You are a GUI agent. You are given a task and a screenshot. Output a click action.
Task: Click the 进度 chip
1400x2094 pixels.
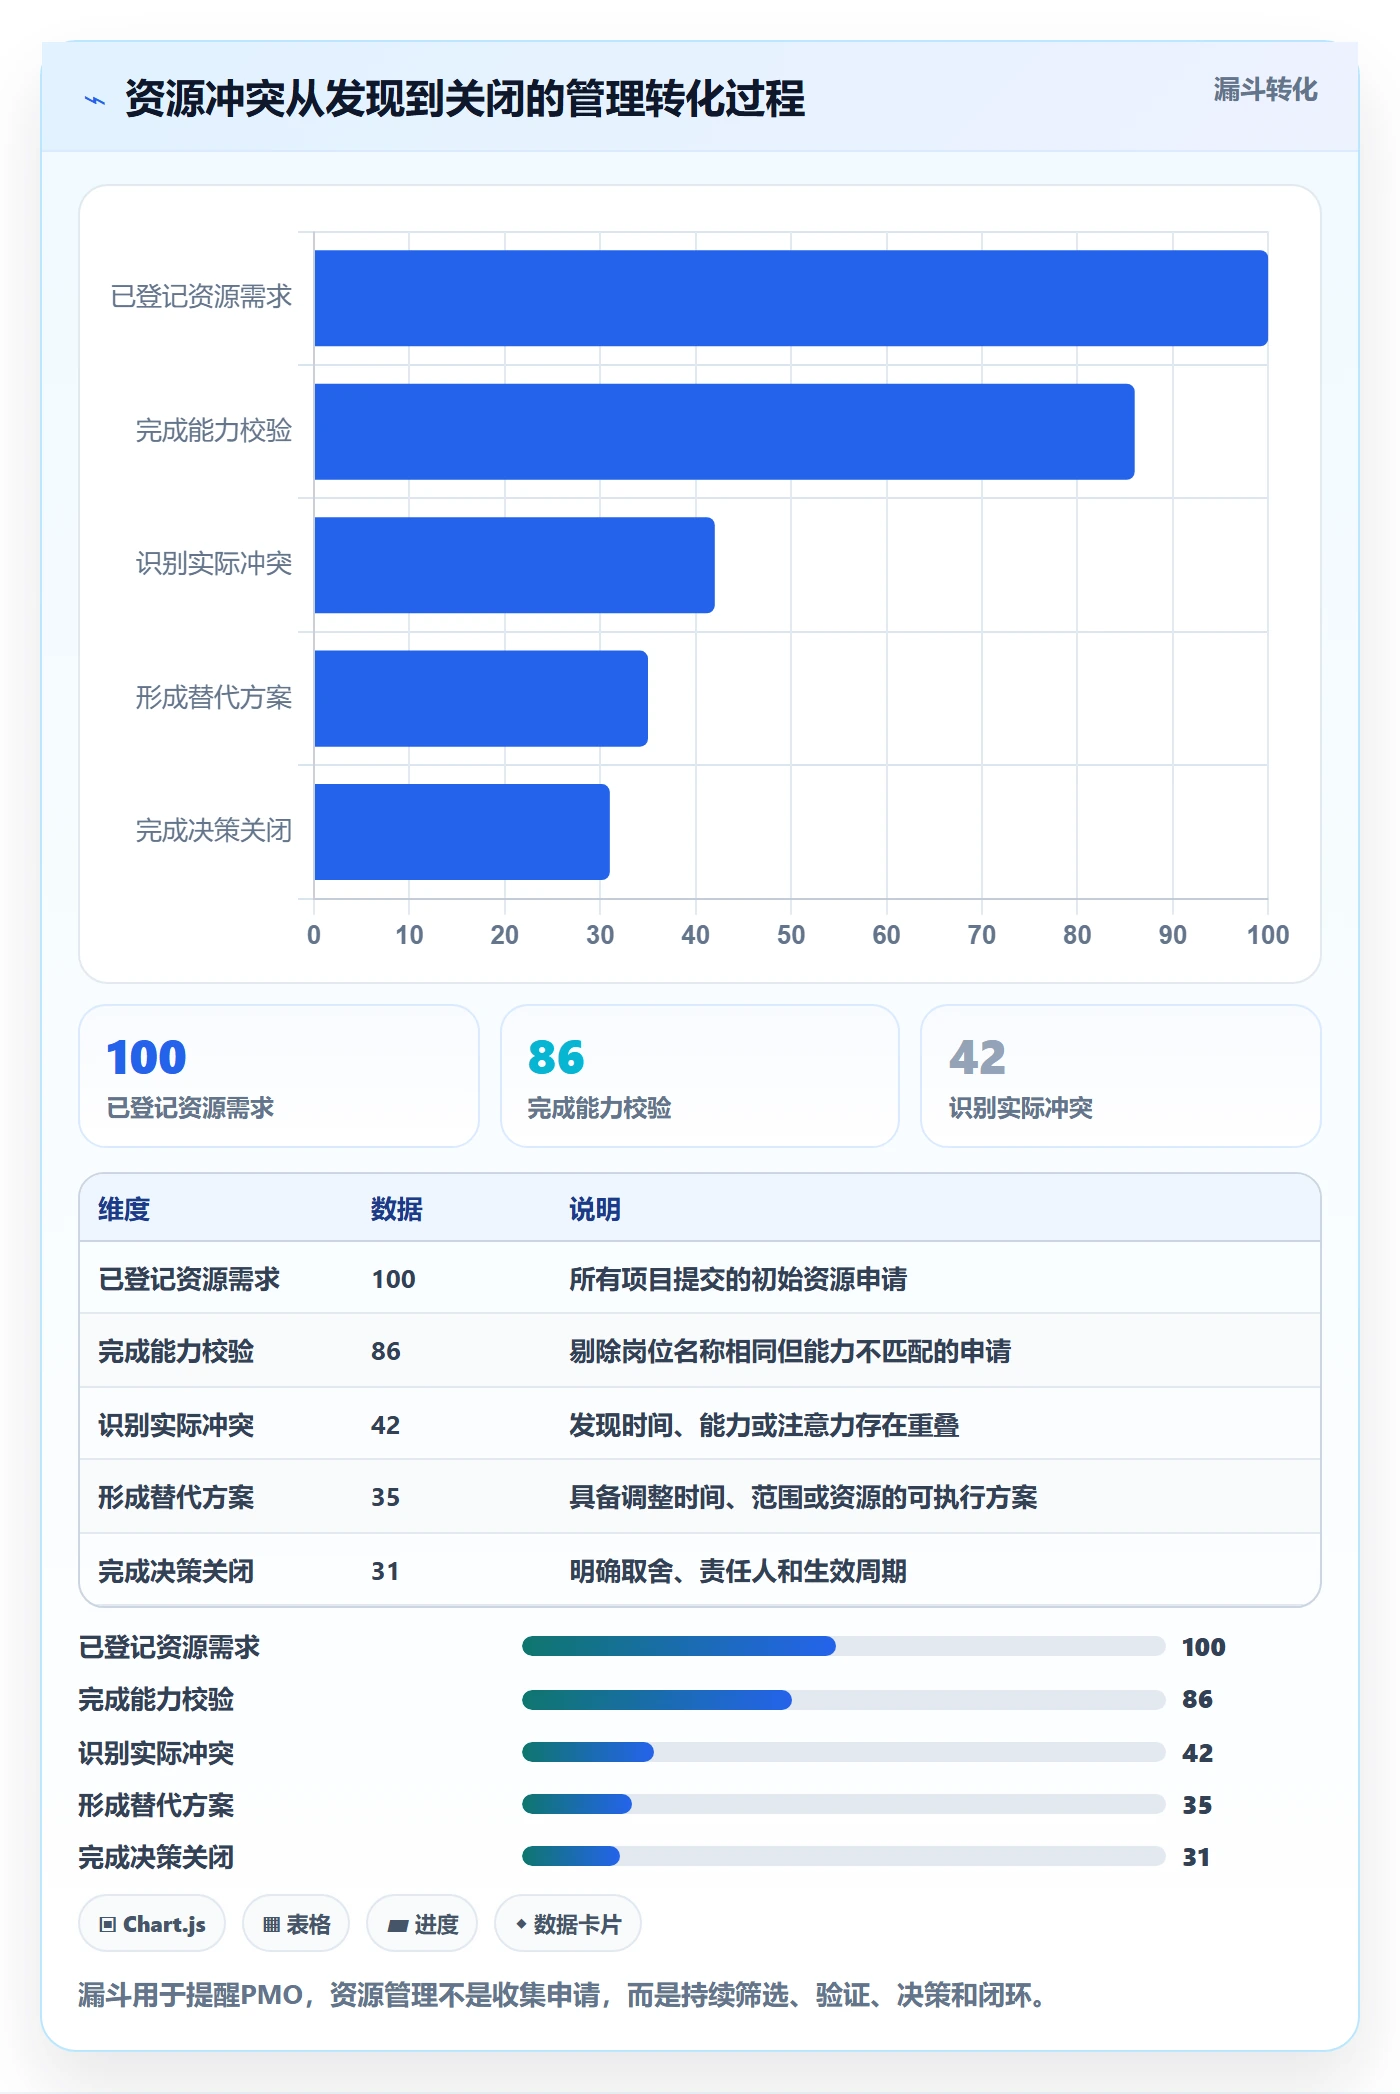point(422,1924)
